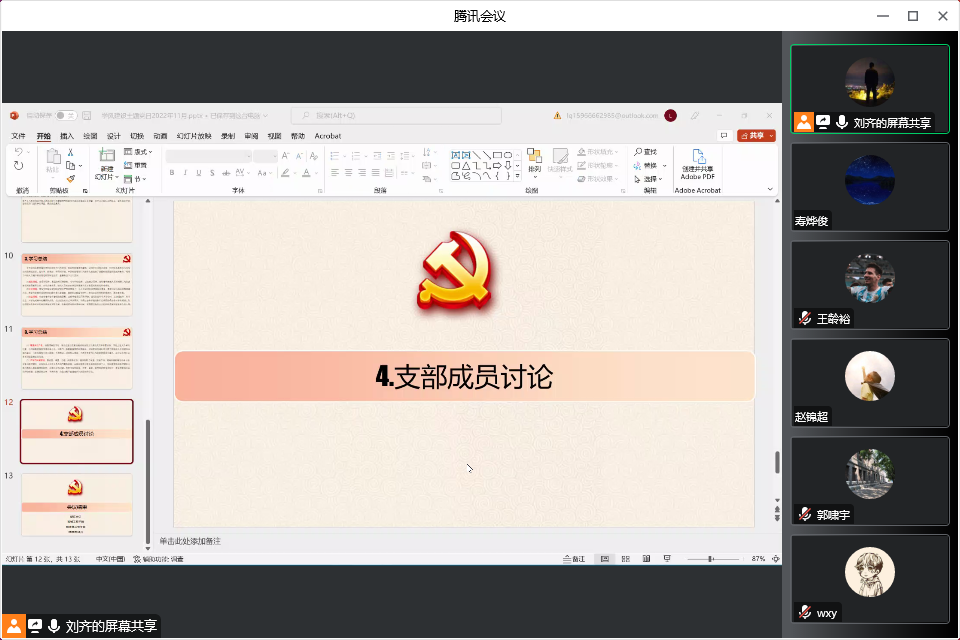
Task: Open the Insert ribbon tab
Action: pos(67,136)
